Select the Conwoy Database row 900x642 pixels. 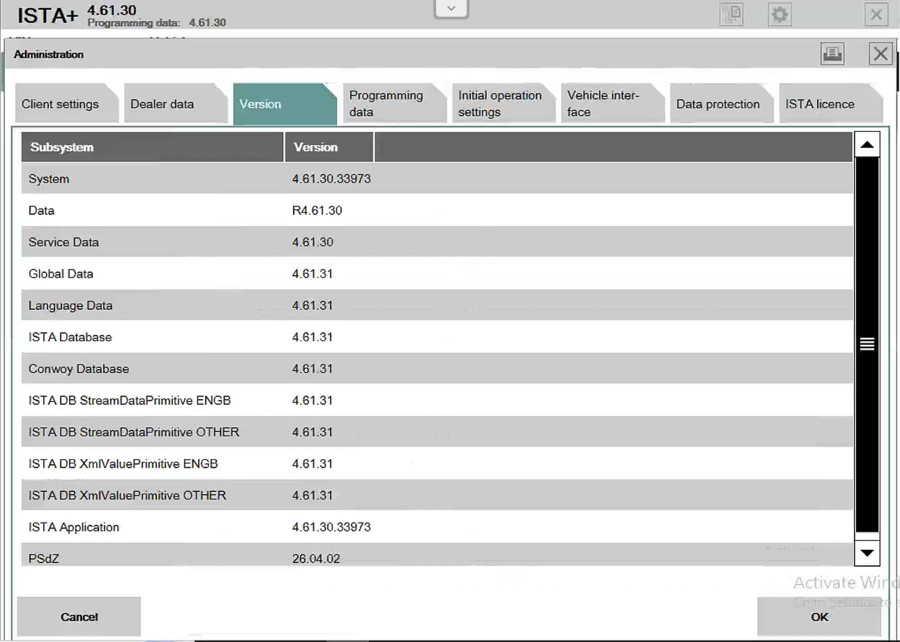coord(437,368)
